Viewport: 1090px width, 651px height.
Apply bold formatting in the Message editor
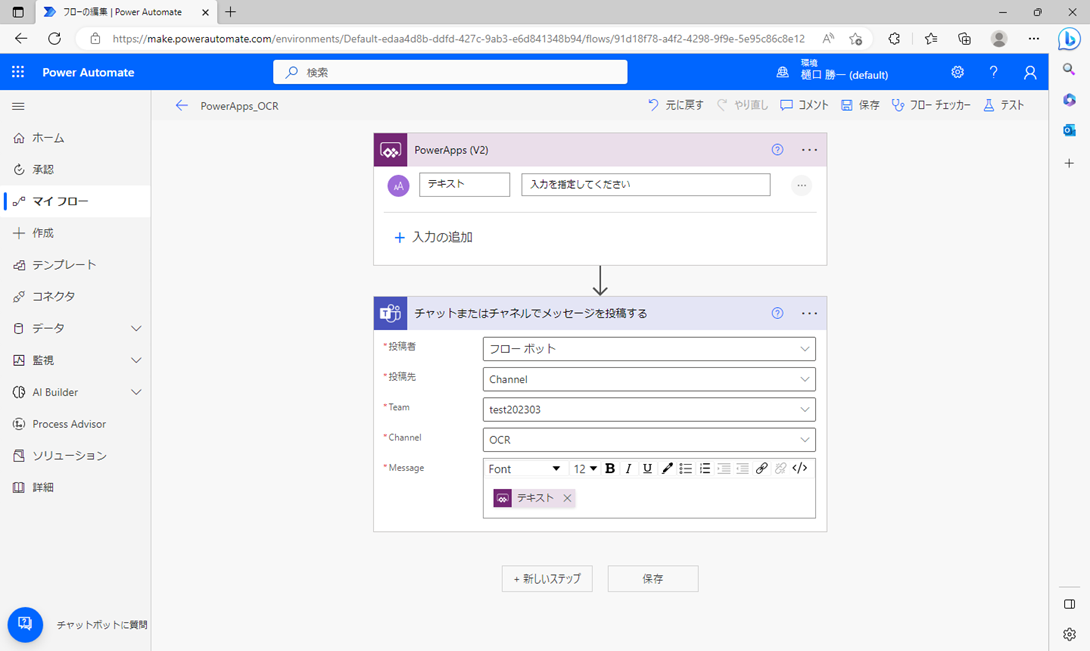610,469
